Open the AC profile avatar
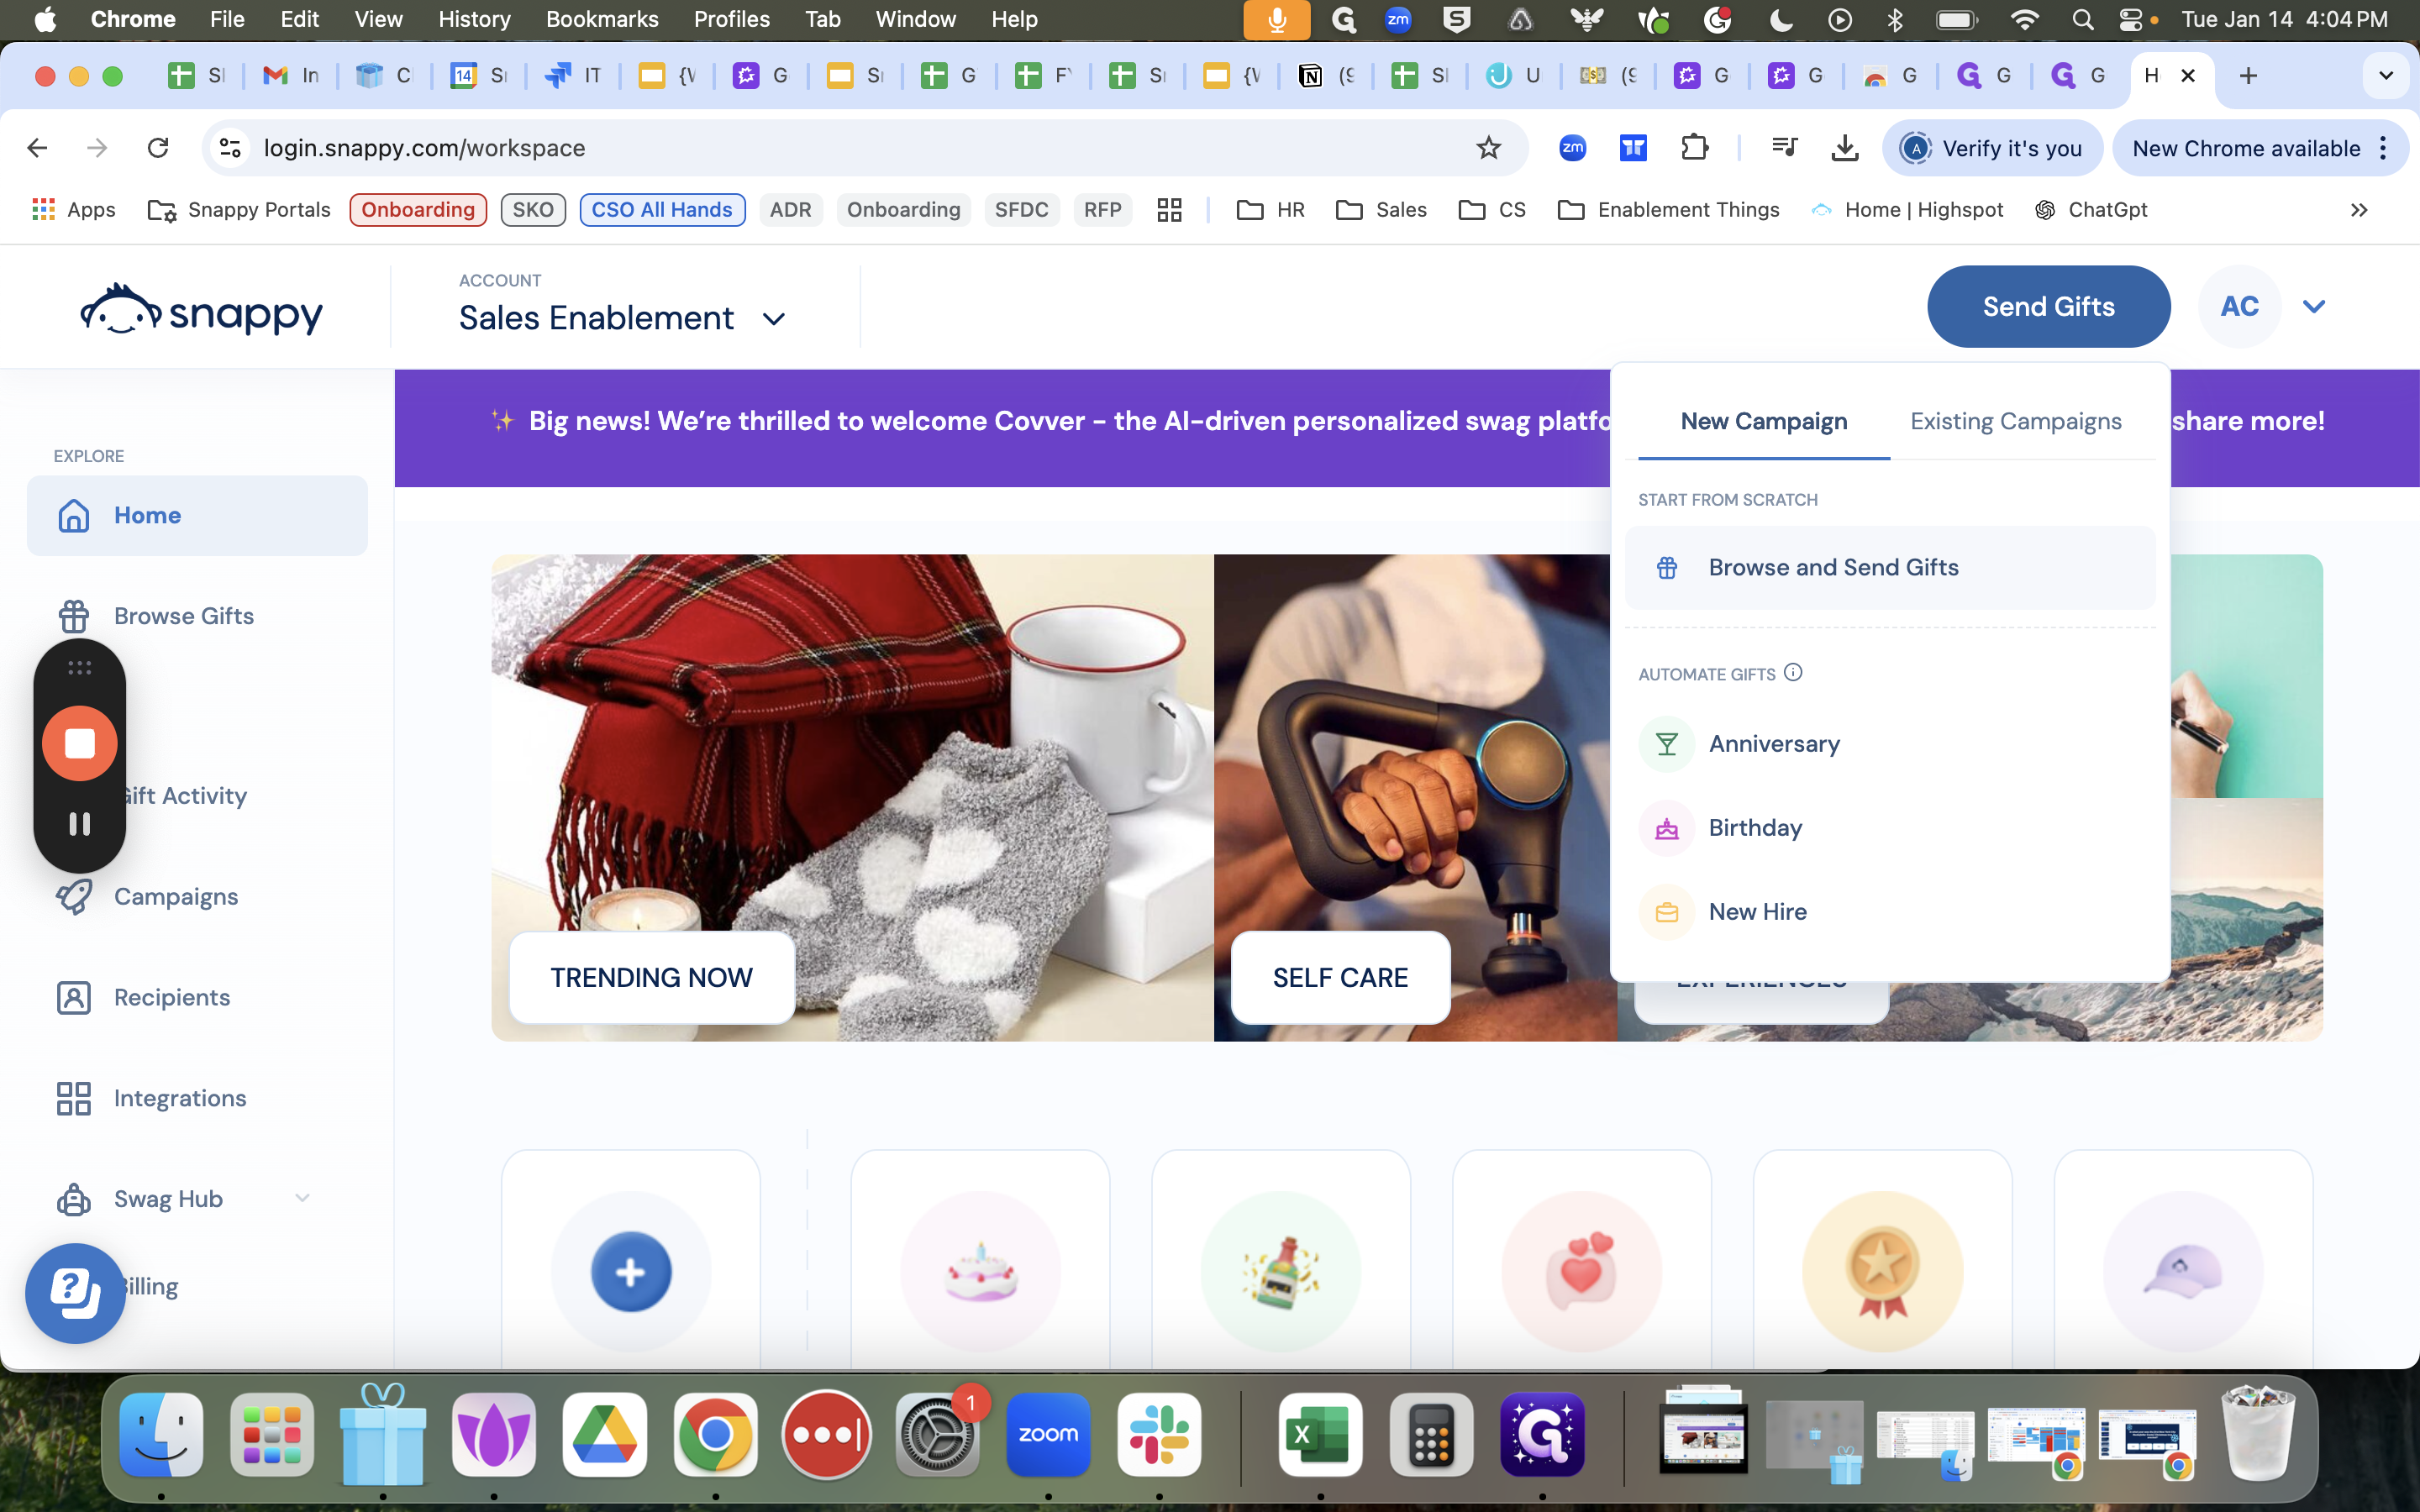The image size is (2420, 1512). (x=2240, y=306)
